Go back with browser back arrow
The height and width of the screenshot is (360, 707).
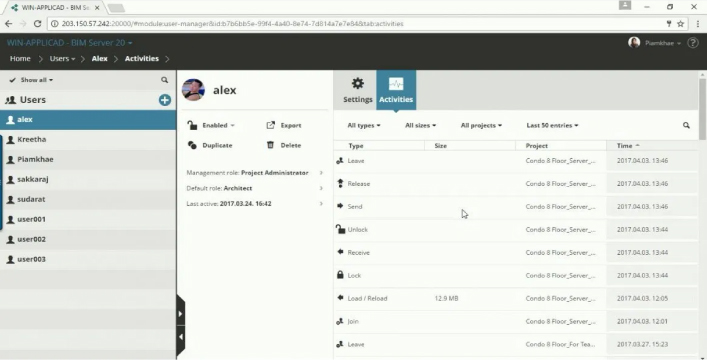(x=9, y=23)
